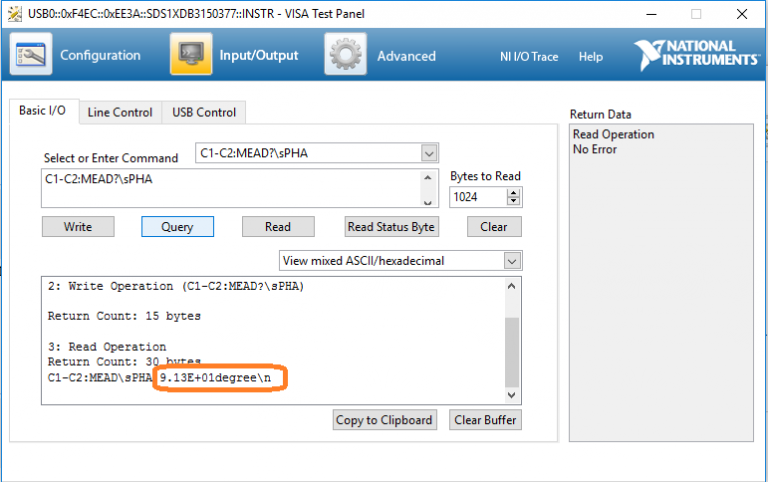Click the Configuration icon in toolbar
The image size is (768, 482).
click(x=31, y=55)
